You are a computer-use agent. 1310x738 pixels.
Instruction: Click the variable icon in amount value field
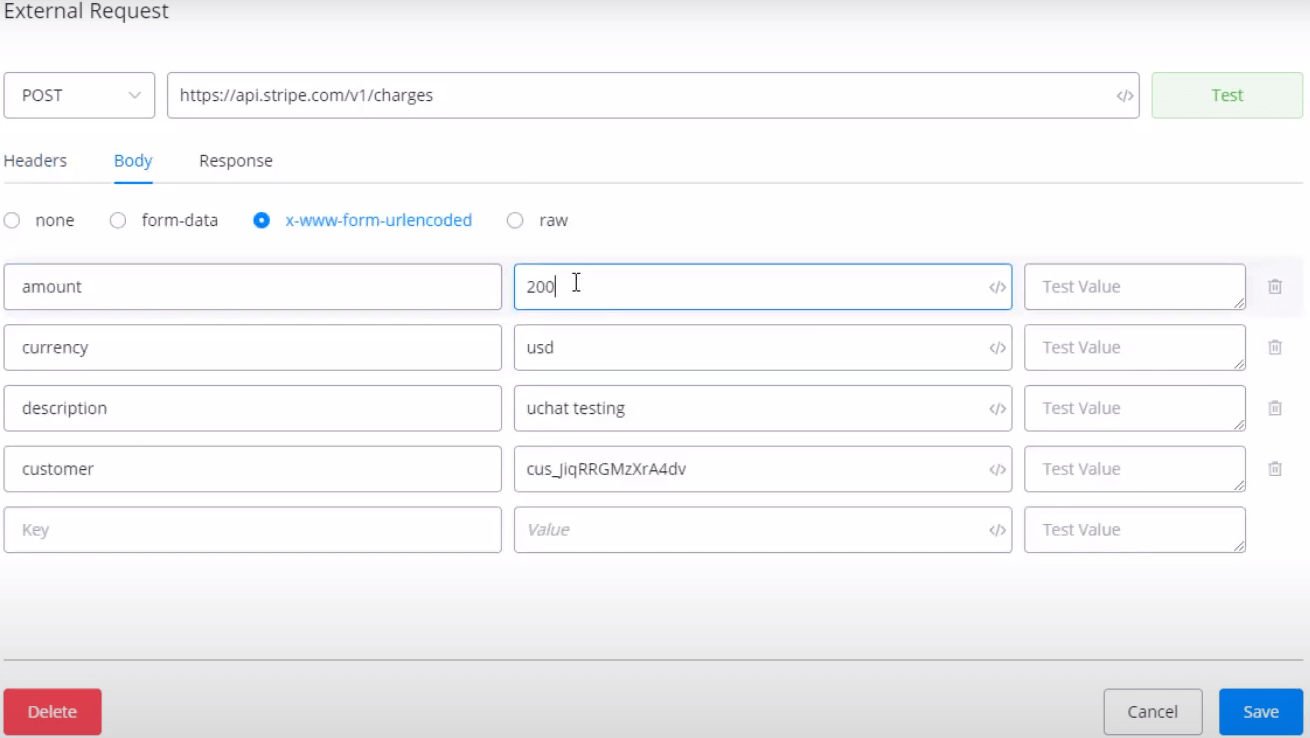click(x=997, y=287)
